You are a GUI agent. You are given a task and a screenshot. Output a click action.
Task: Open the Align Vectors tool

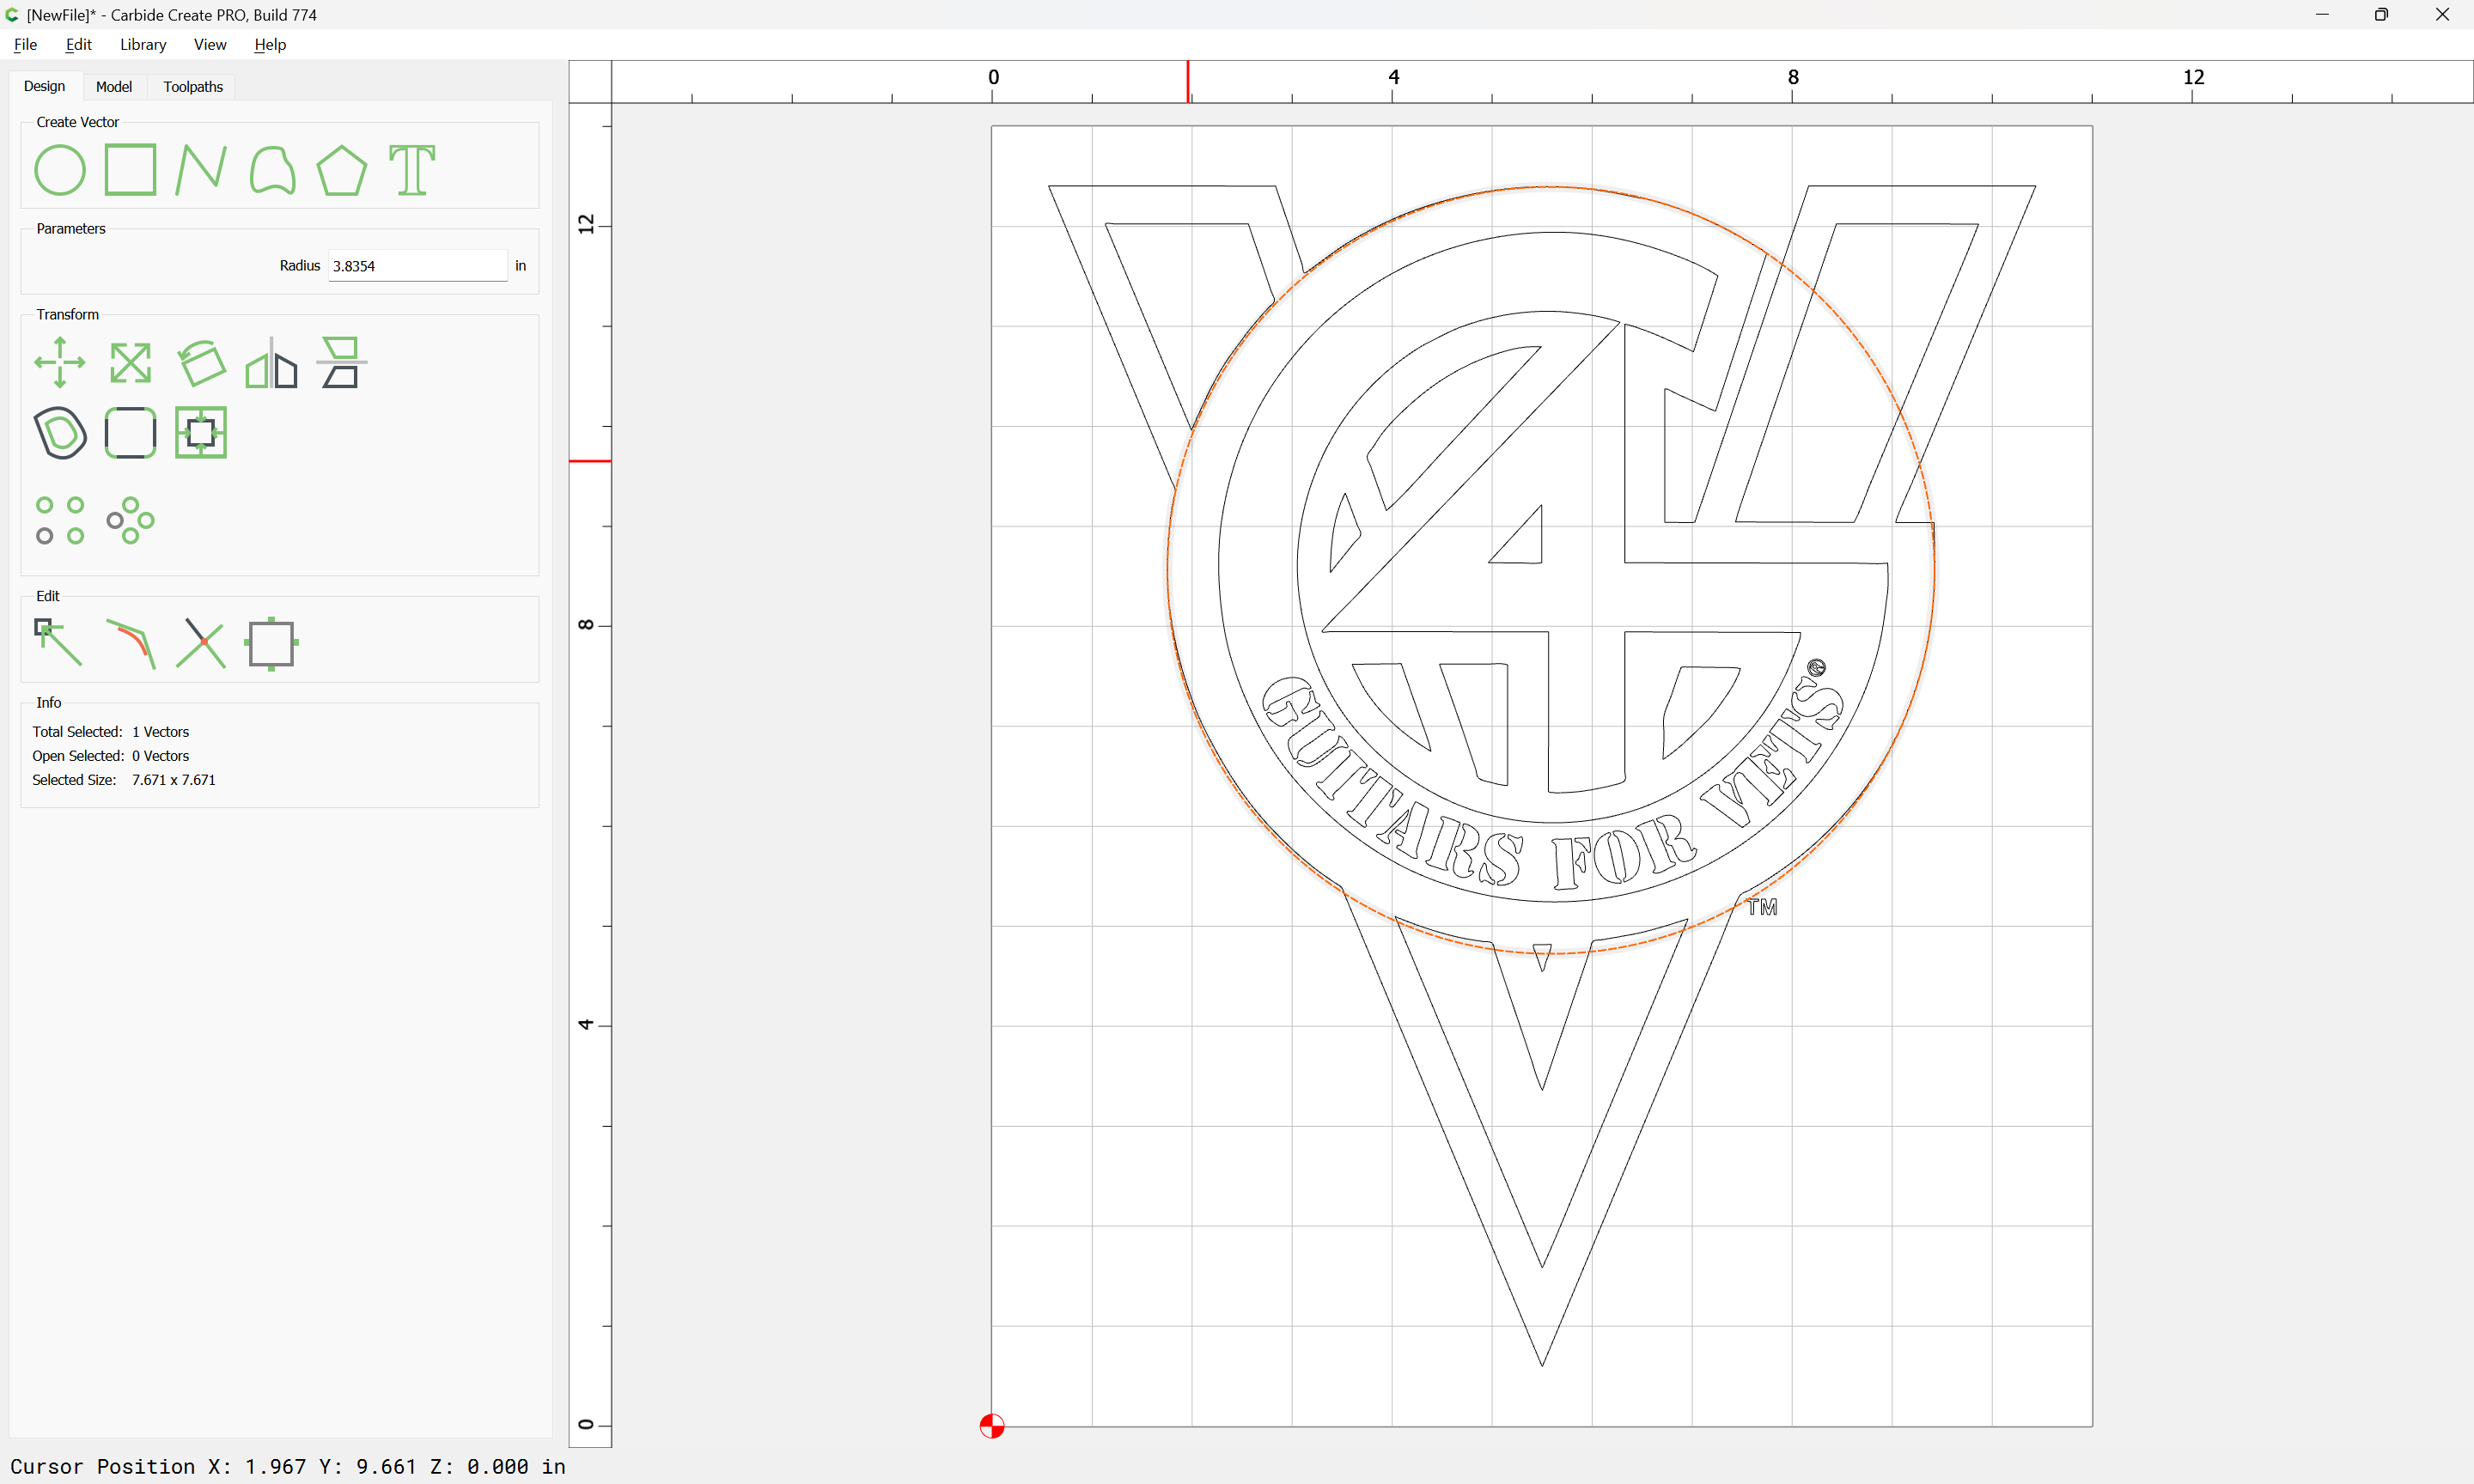point(342,362)
